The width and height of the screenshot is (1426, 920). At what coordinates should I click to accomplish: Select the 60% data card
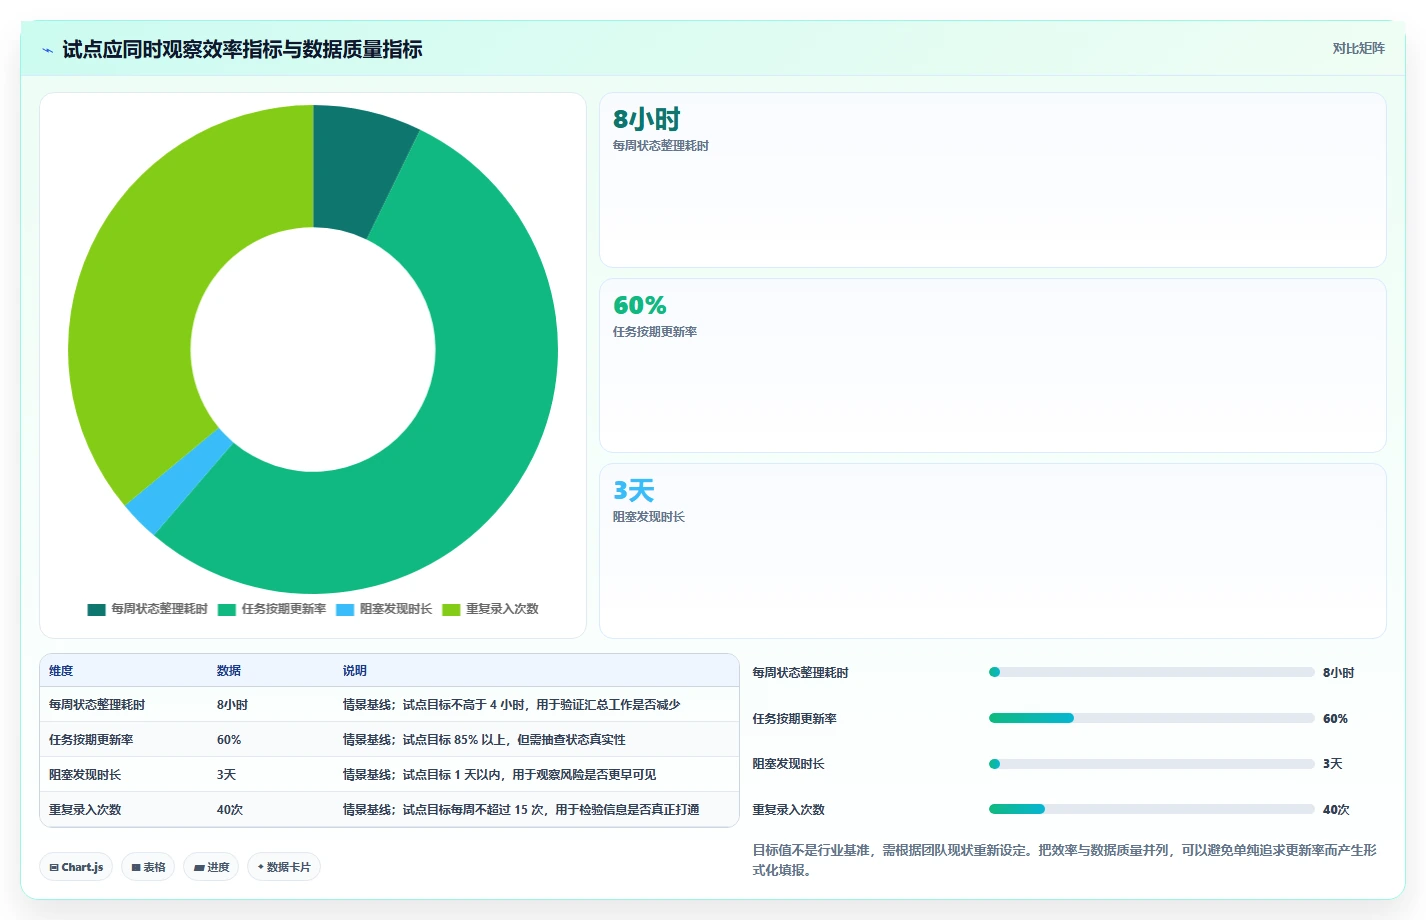point(992,366)
